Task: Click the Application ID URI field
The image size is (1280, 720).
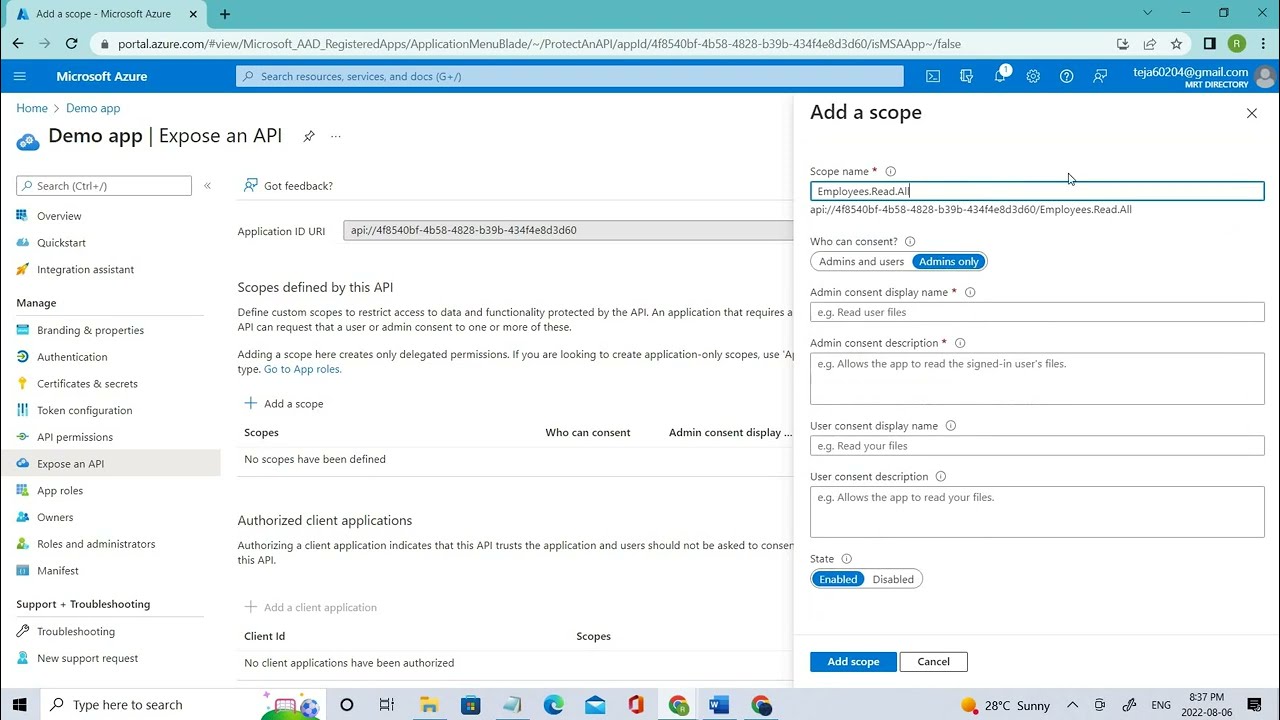Action: [568, 230]
